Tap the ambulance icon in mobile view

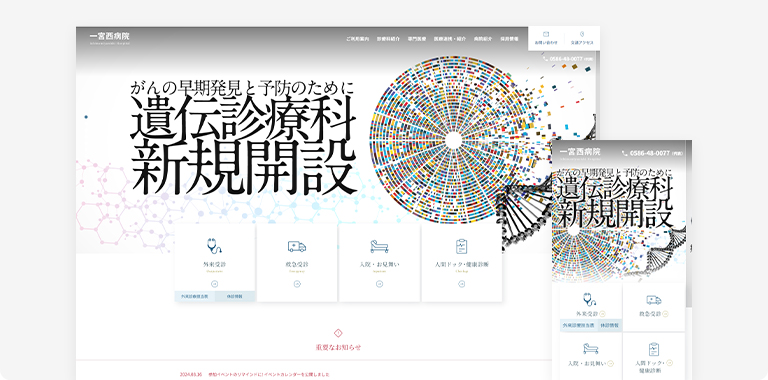click(654, 300)
